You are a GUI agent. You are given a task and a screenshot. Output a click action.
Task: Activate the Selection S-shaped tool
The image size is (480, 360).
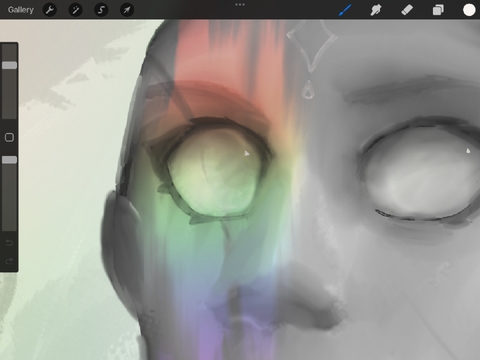[x=101, y=10]
